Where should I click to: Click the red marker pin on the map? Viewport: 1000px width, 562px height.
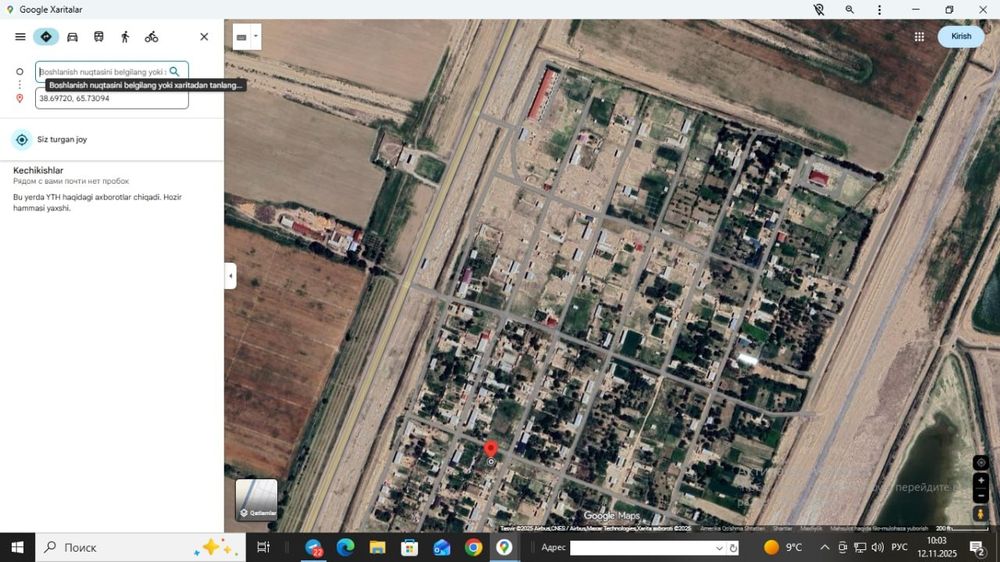(490, 448)
